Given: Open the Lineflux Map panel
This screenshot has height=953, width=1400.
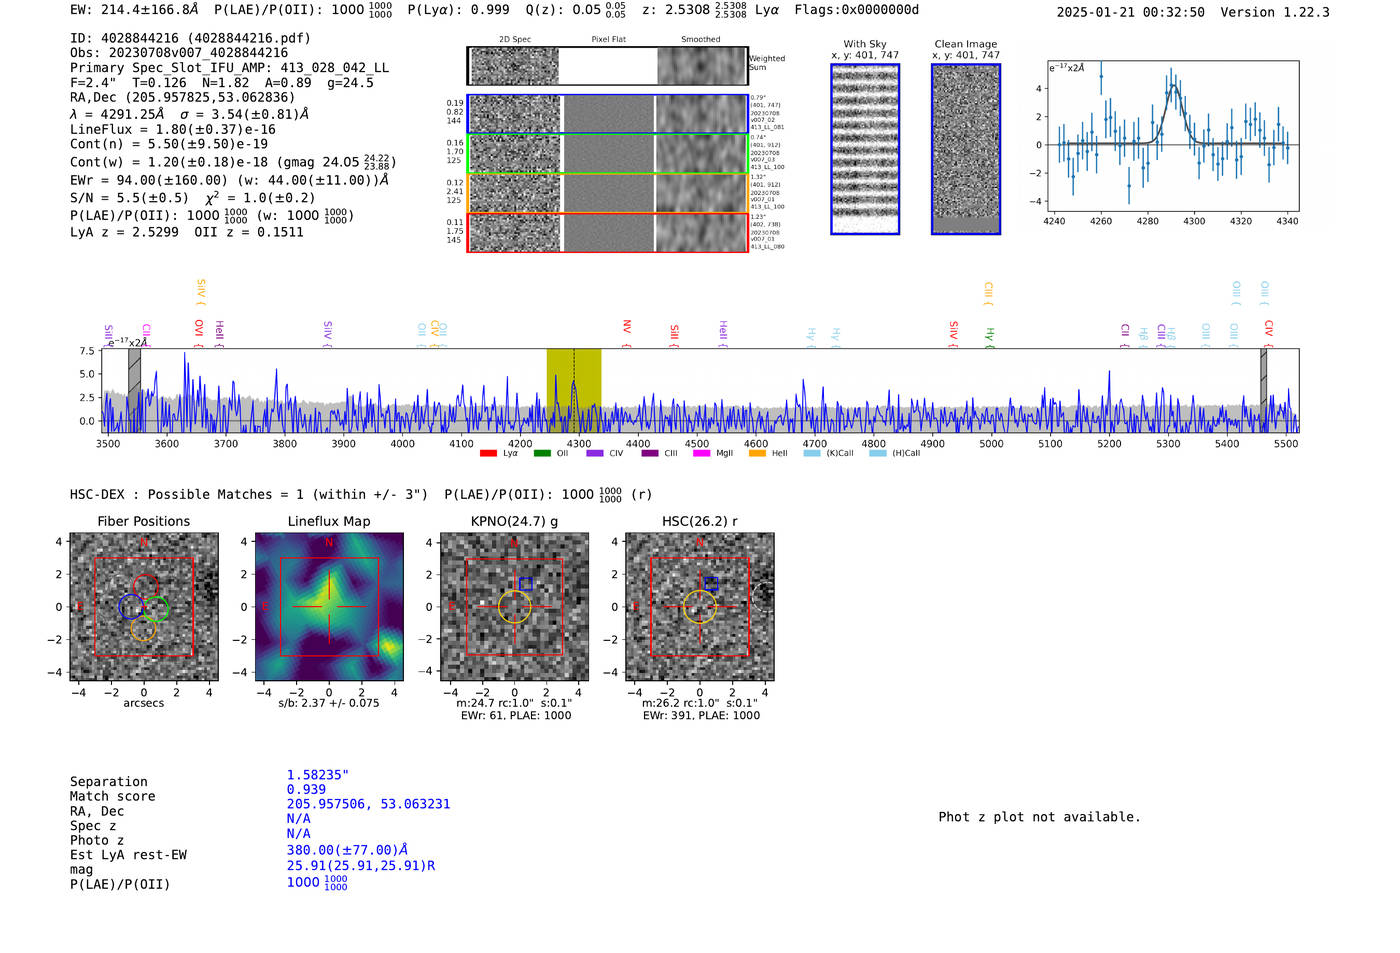Looking at the screenshot, I should (329, 607).
